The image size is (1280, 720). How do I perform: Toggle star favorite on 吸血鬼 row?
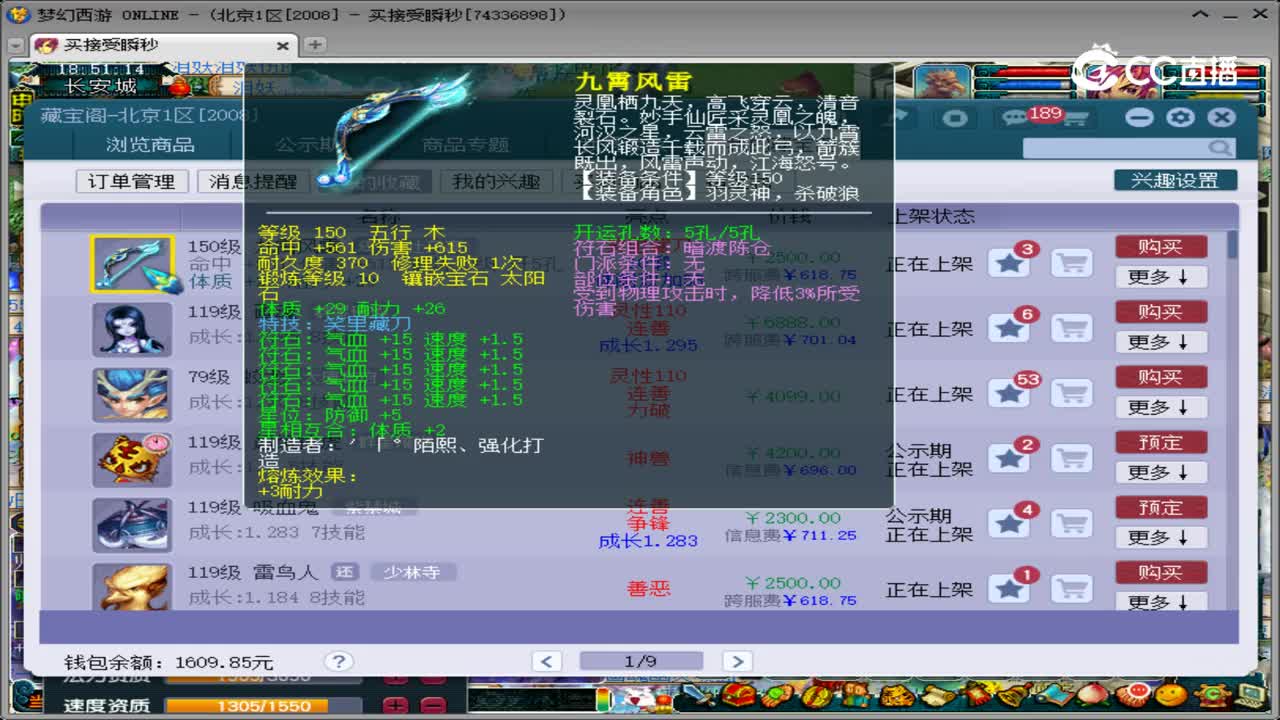coord(1009,523)
